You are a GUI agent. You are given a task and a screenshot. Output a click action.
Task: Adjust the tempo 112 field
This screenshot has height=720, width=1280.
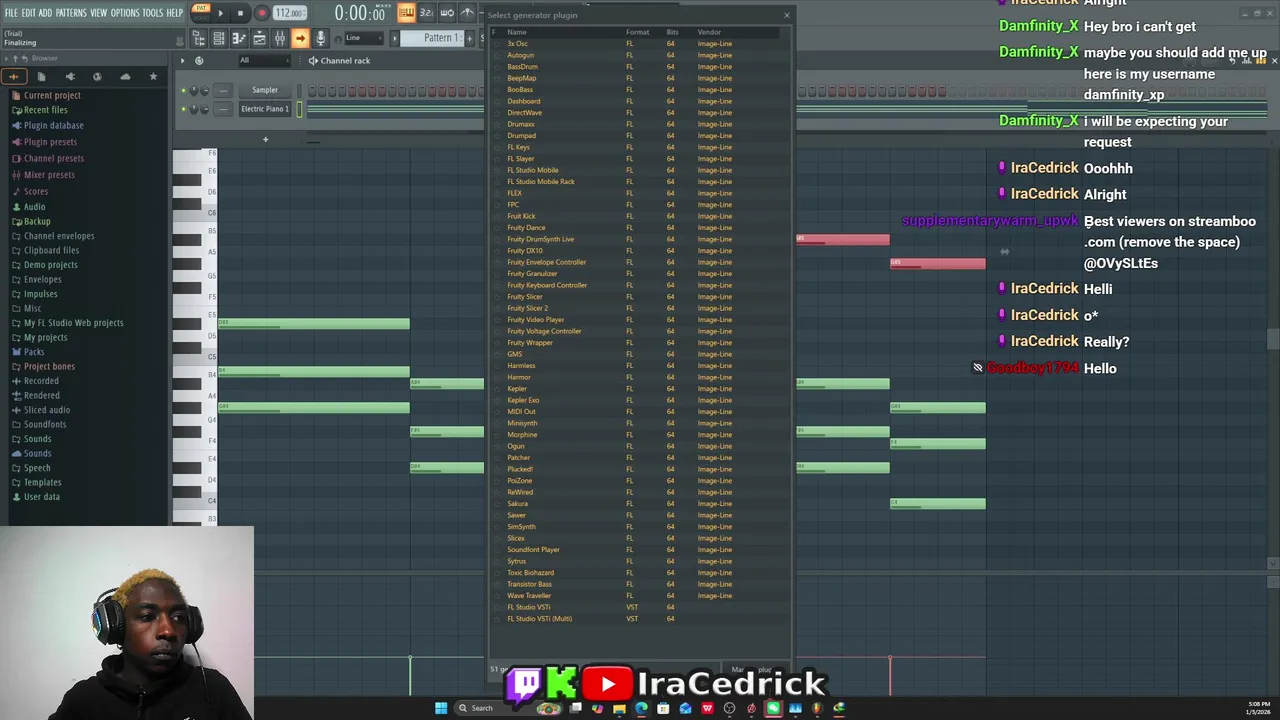click(x=290, y=13)
